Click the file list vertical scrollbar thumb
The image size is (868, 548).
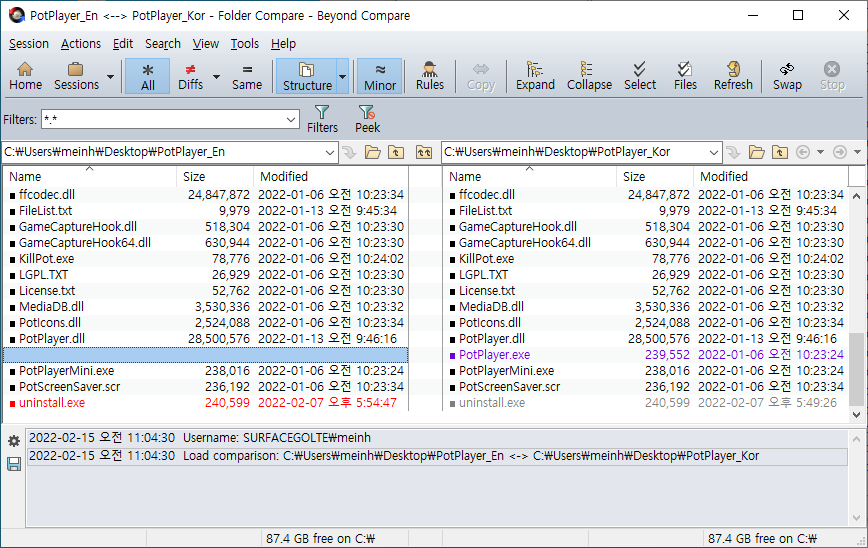[x=856, y=368]
